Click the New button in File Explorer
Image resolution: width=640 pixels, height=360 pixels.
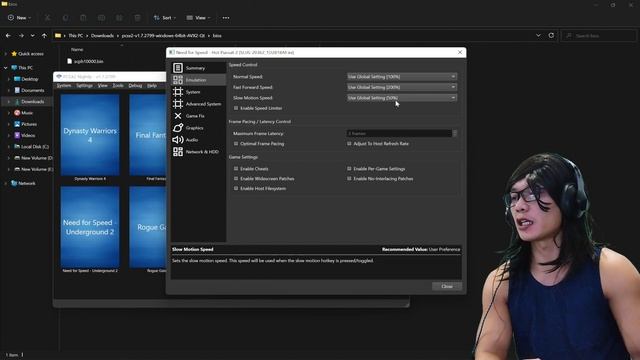point(18,18)
